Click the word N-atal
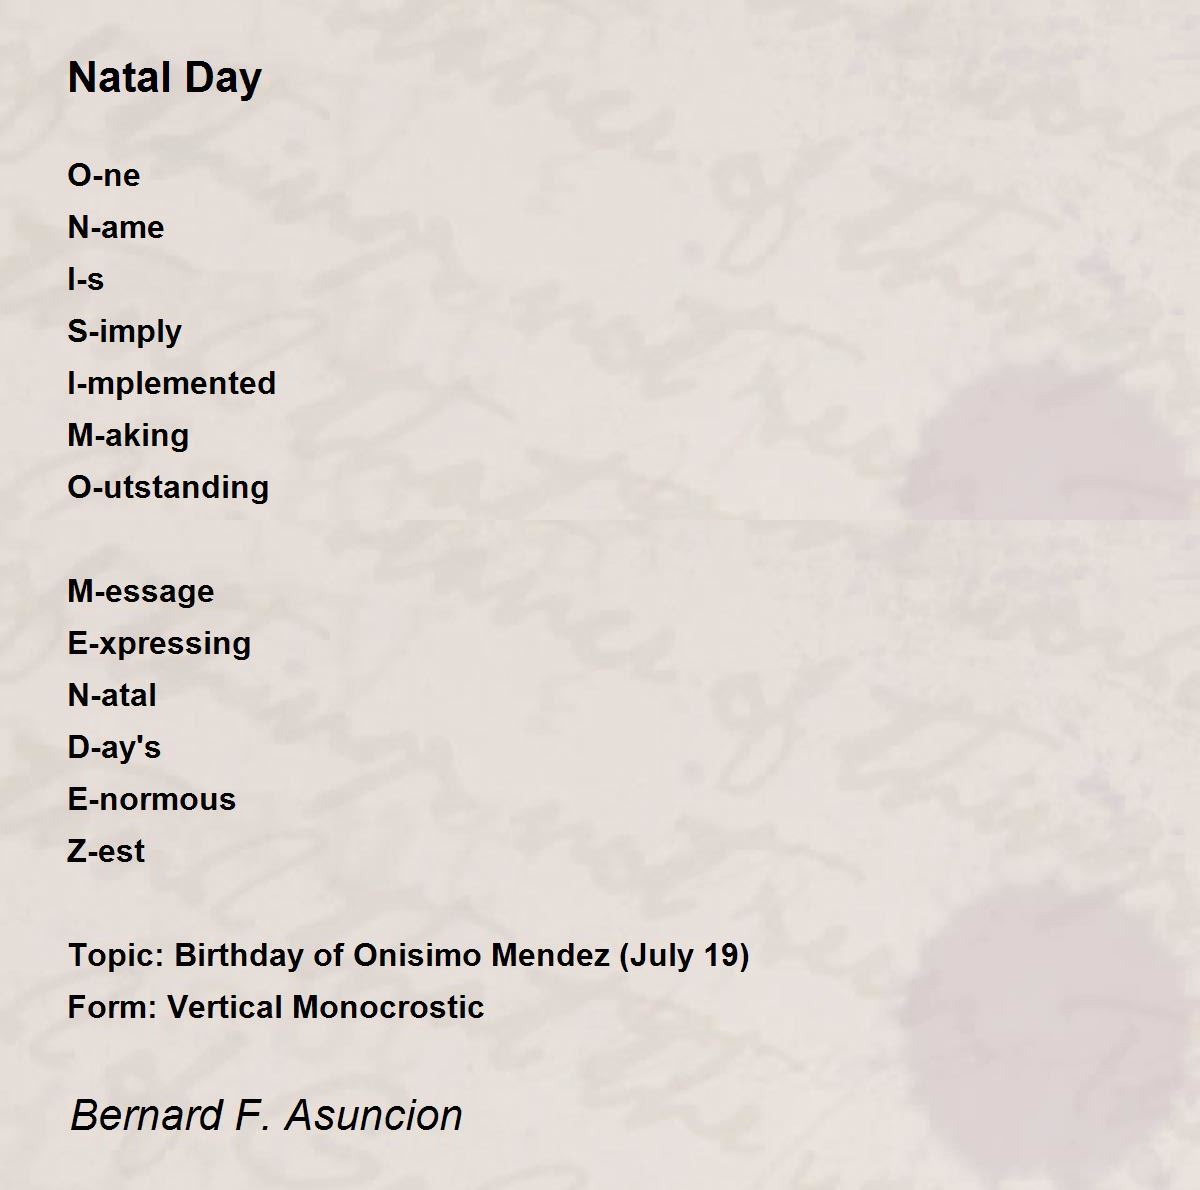 112,695
